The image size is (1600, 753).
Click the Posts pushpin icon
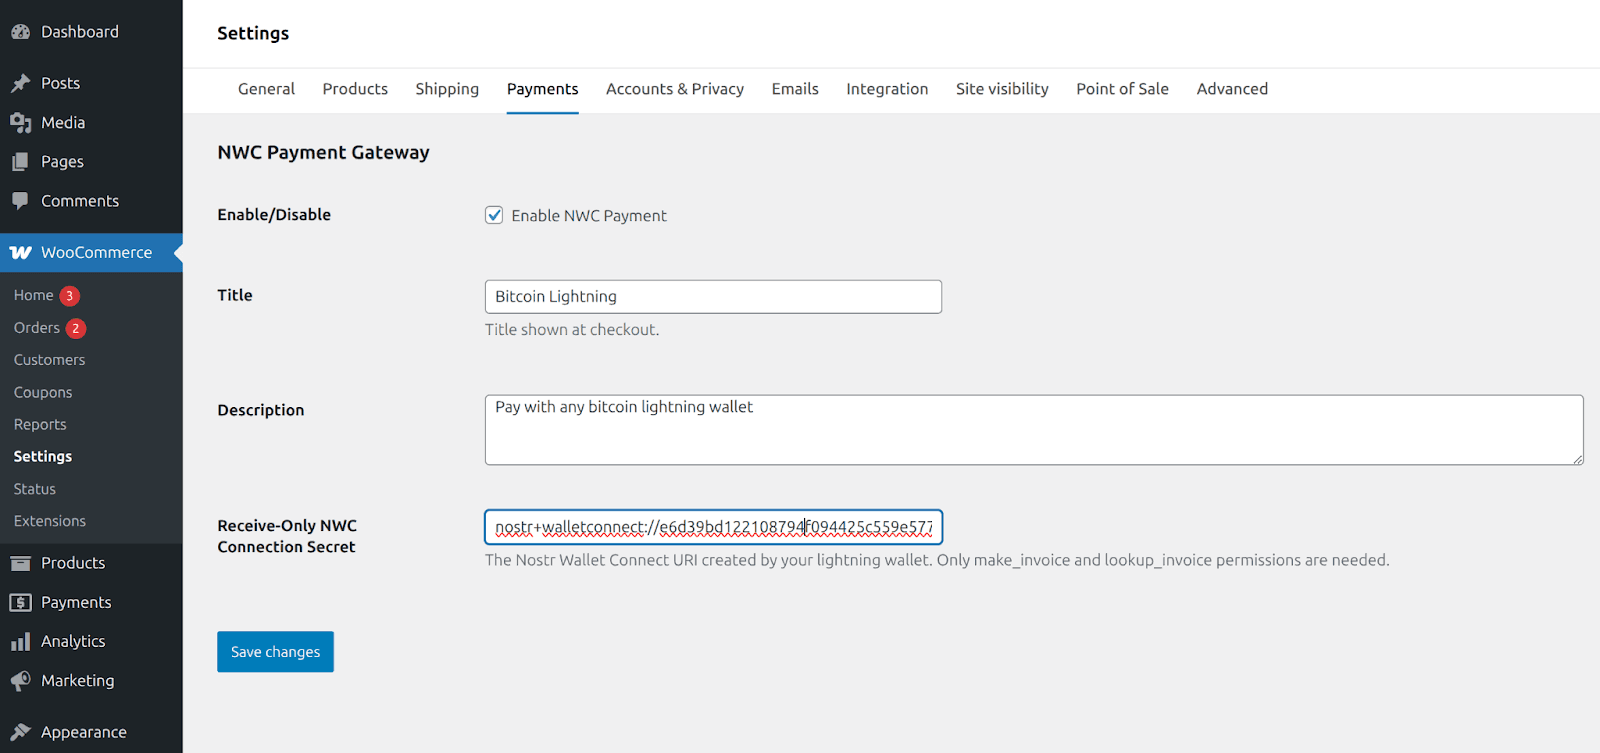[x=20, y=83]
